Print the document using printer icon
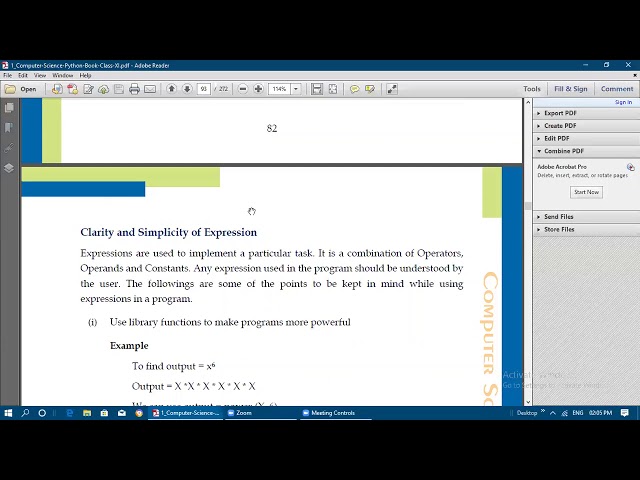Viewport: 640px width, 480px height. [x=134, y=89]
